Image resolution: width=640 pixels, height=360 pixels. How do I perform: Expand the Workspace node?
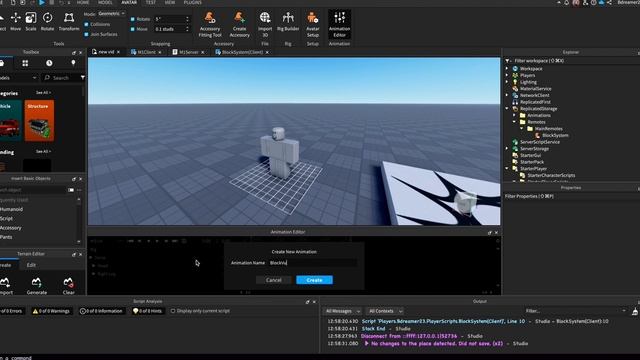pyautogui.click(x=507, y=69)
